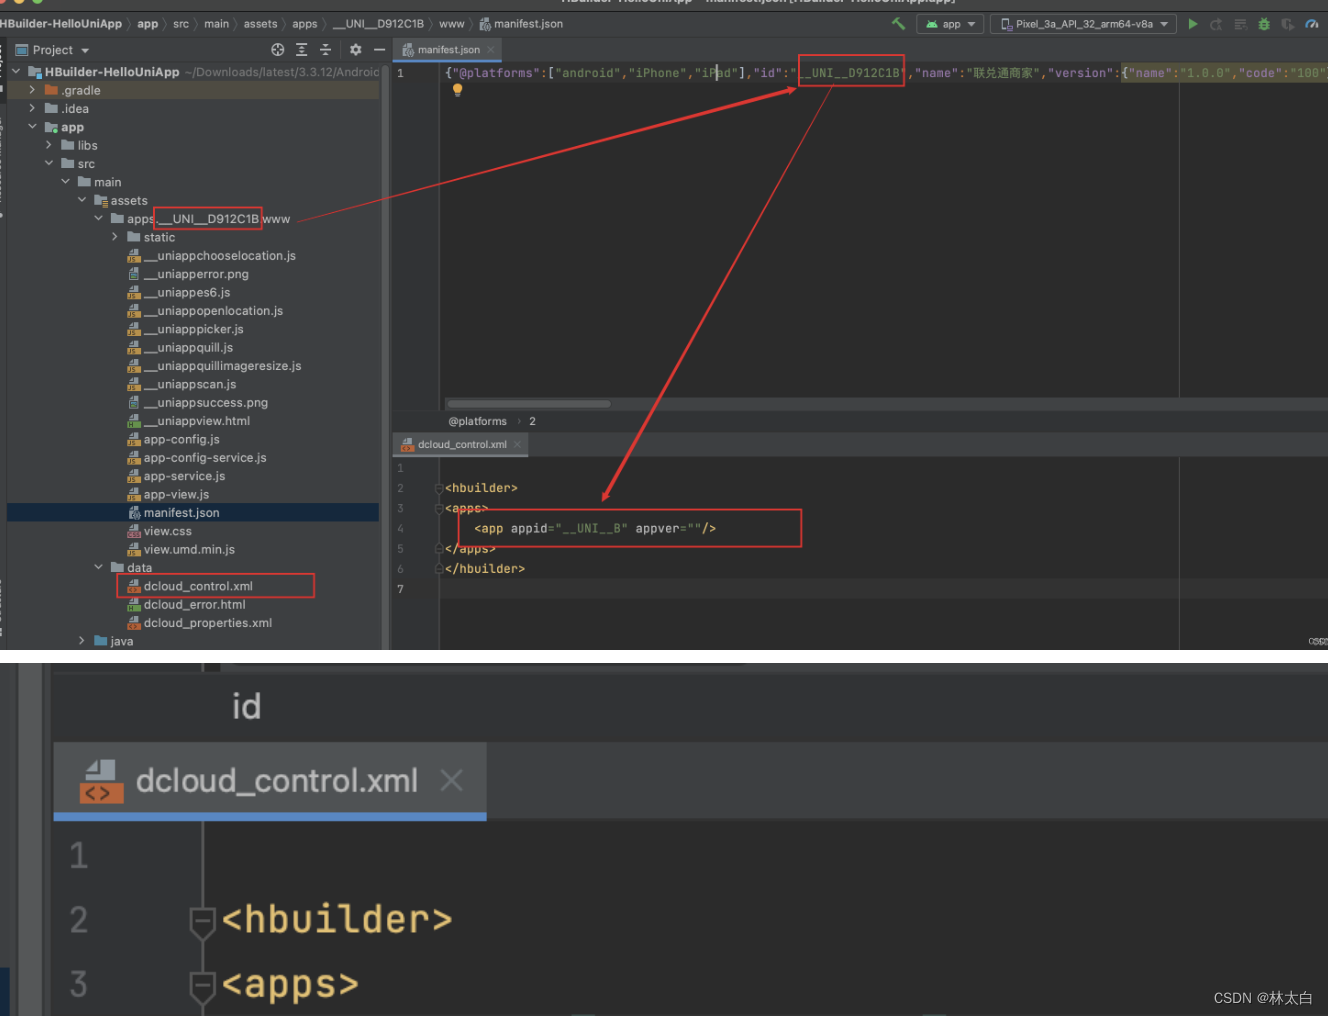
Task: Collapse the app module folder
Action: click(32, 126)
